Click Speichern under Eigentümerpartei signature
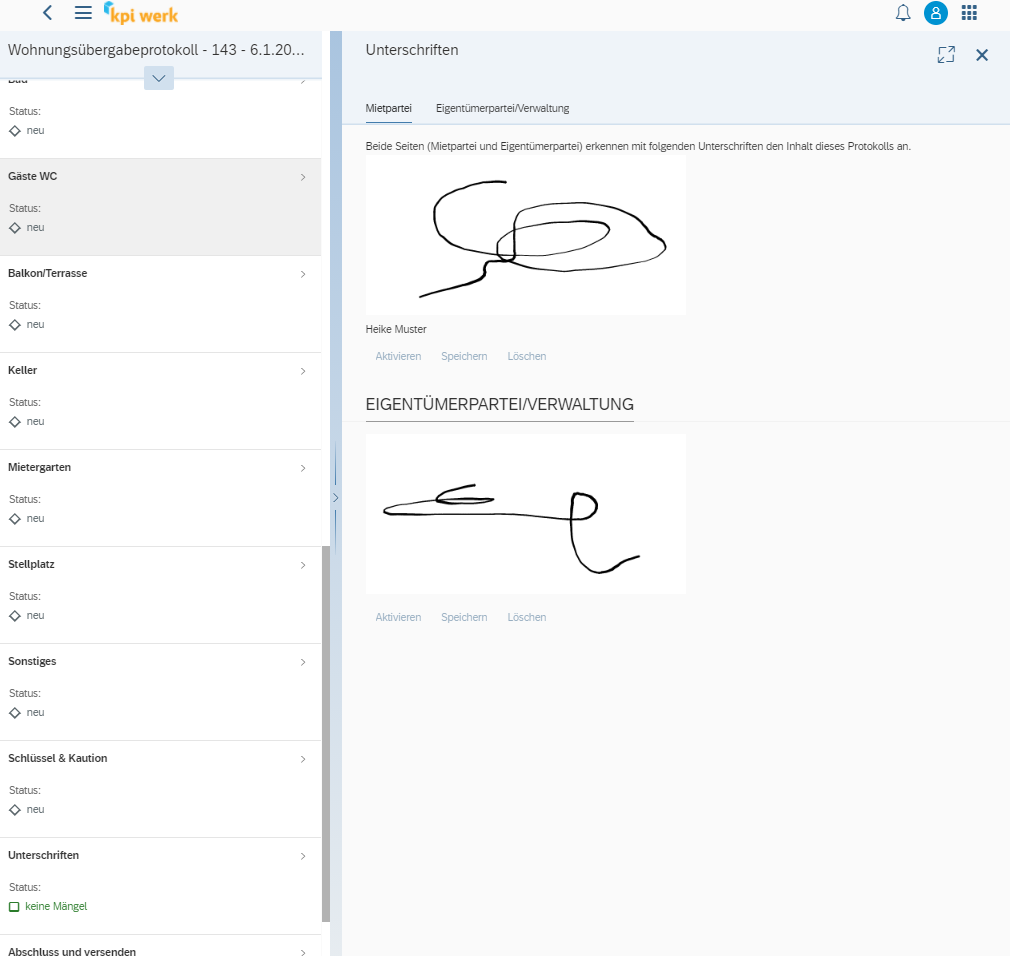Image resolution: width=1010 pixels, height=956 pixels. [464, 617]
